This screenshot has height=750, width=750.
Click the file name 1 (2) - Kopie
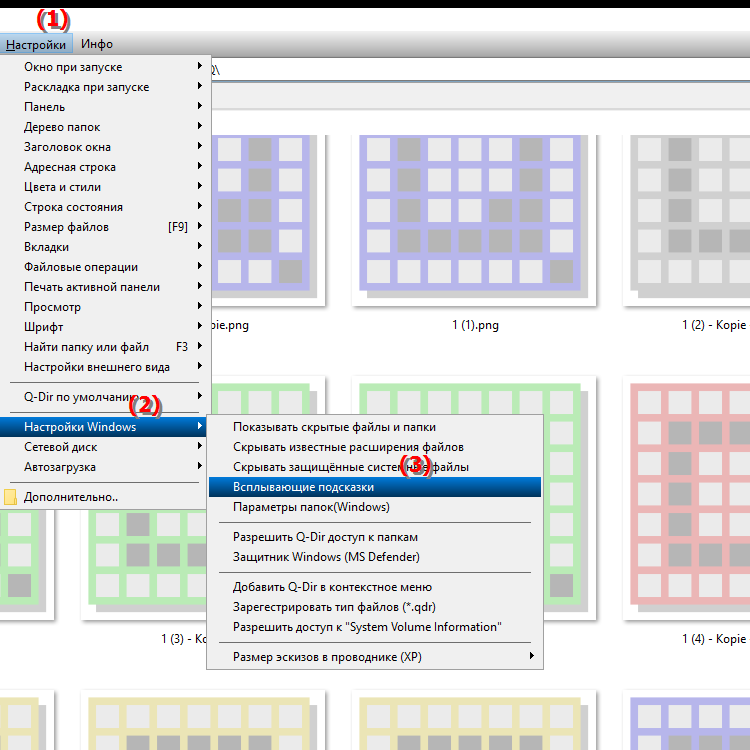714,325
